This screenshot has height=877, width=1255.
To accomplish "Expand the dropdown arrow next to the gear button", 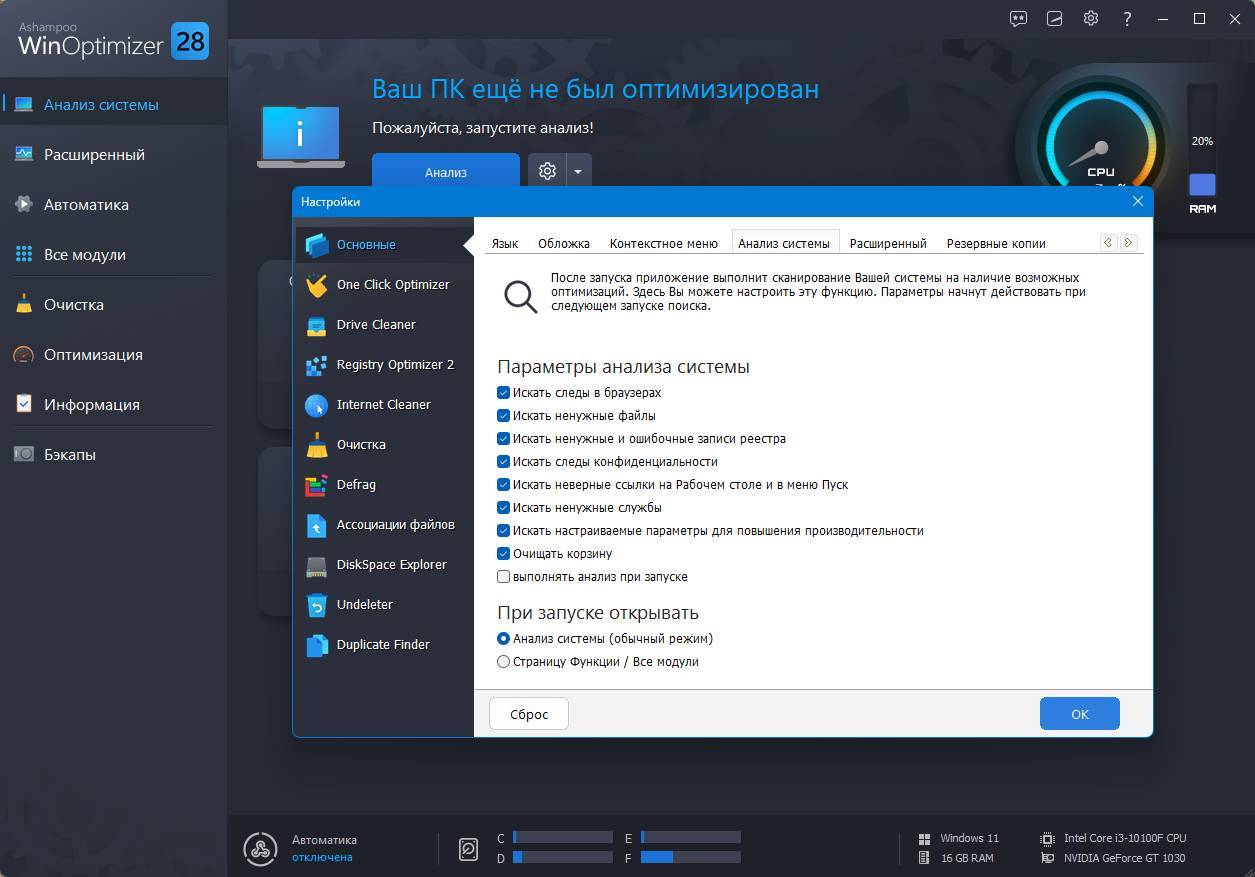I will (x=578, y=172).
